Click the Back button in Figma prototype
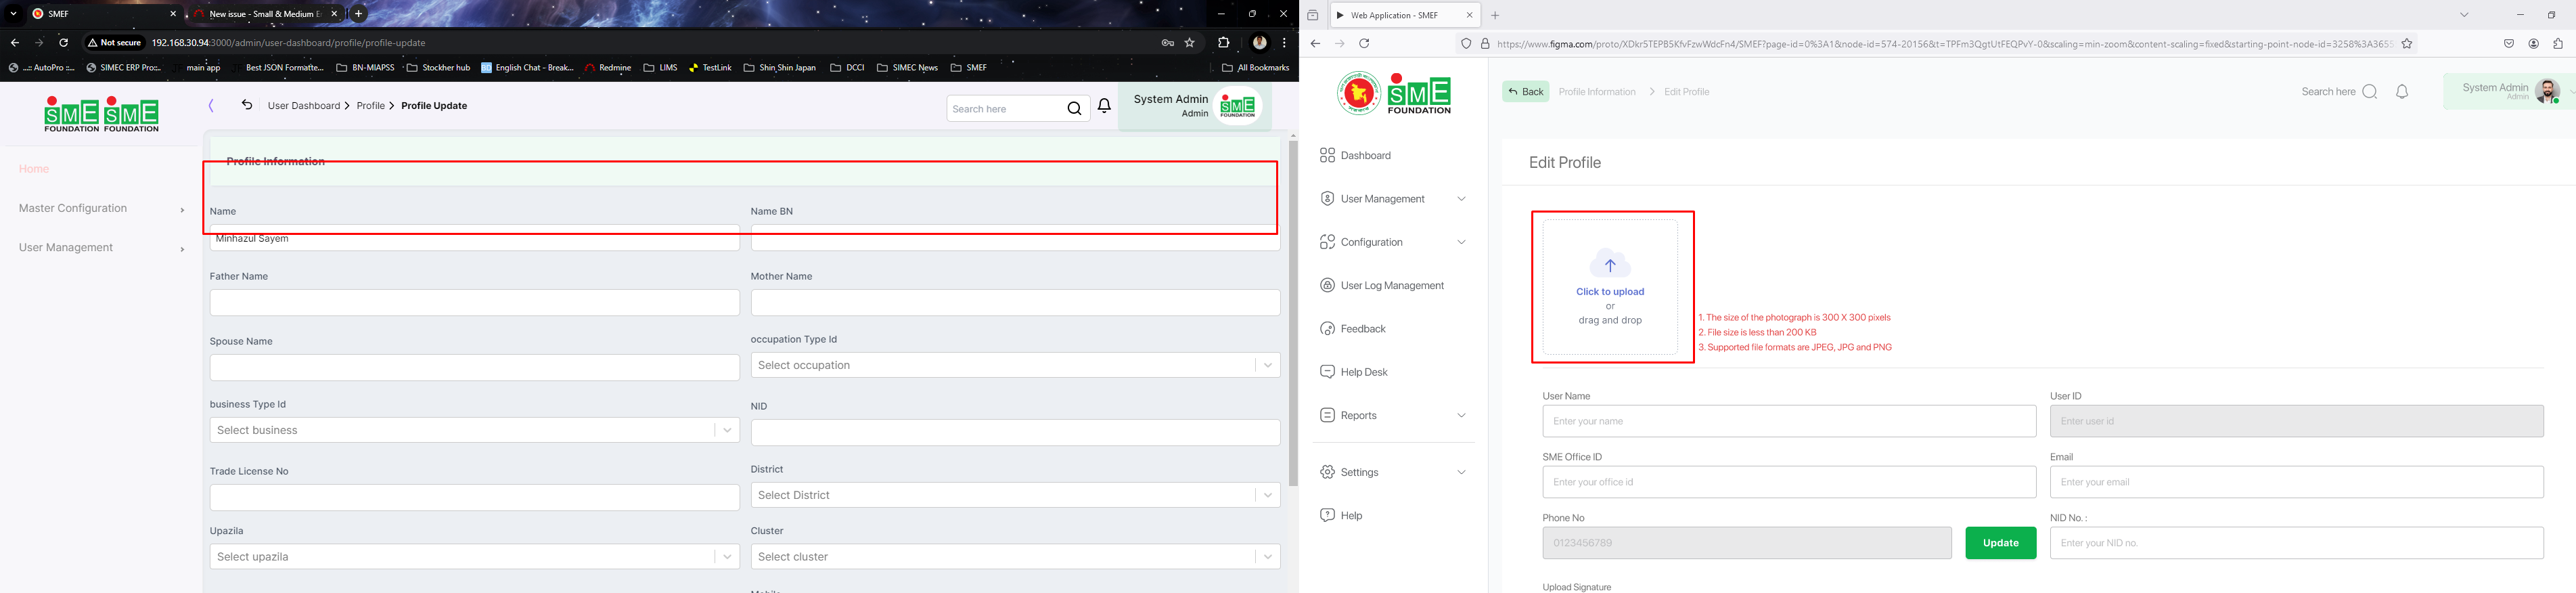The image size is (2576, 593). coord(1525,92)
